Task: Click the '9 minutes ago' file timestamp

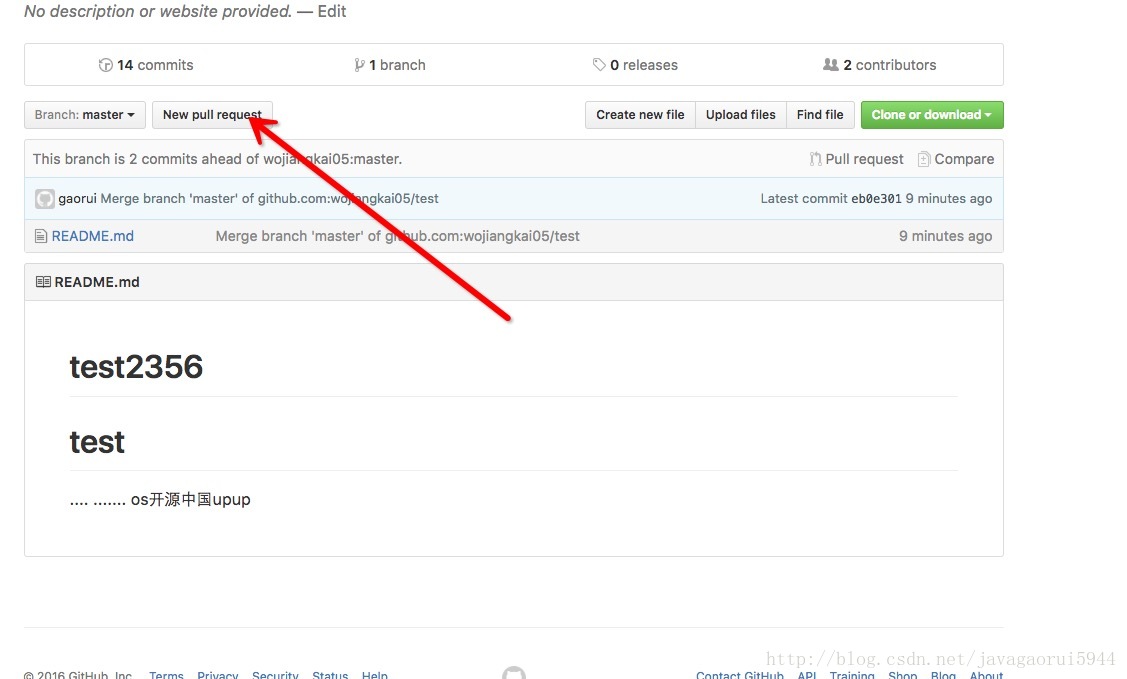Action: coord(945,236)
